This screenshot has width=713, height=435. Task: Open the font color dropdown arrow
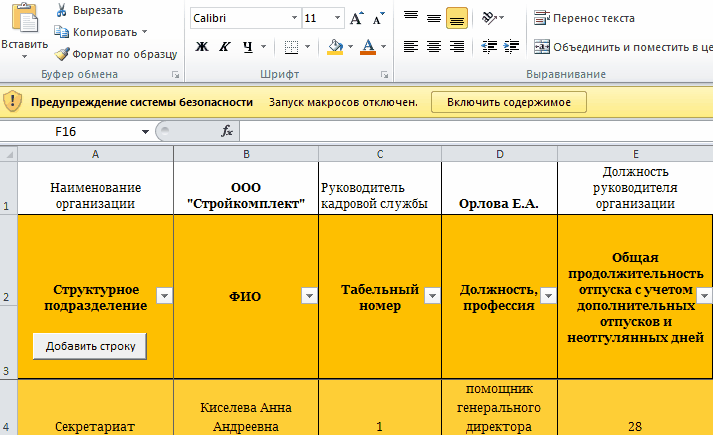coord(384,46)
